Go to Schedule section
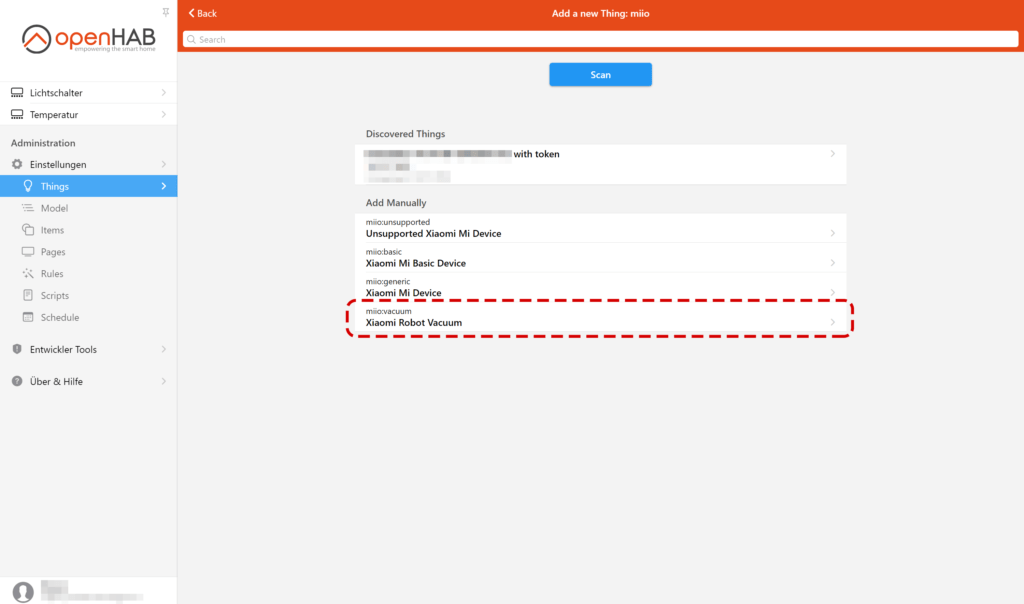Image resolution: width=1024 pixels, height=604 pixels. (x=88, y=317)
